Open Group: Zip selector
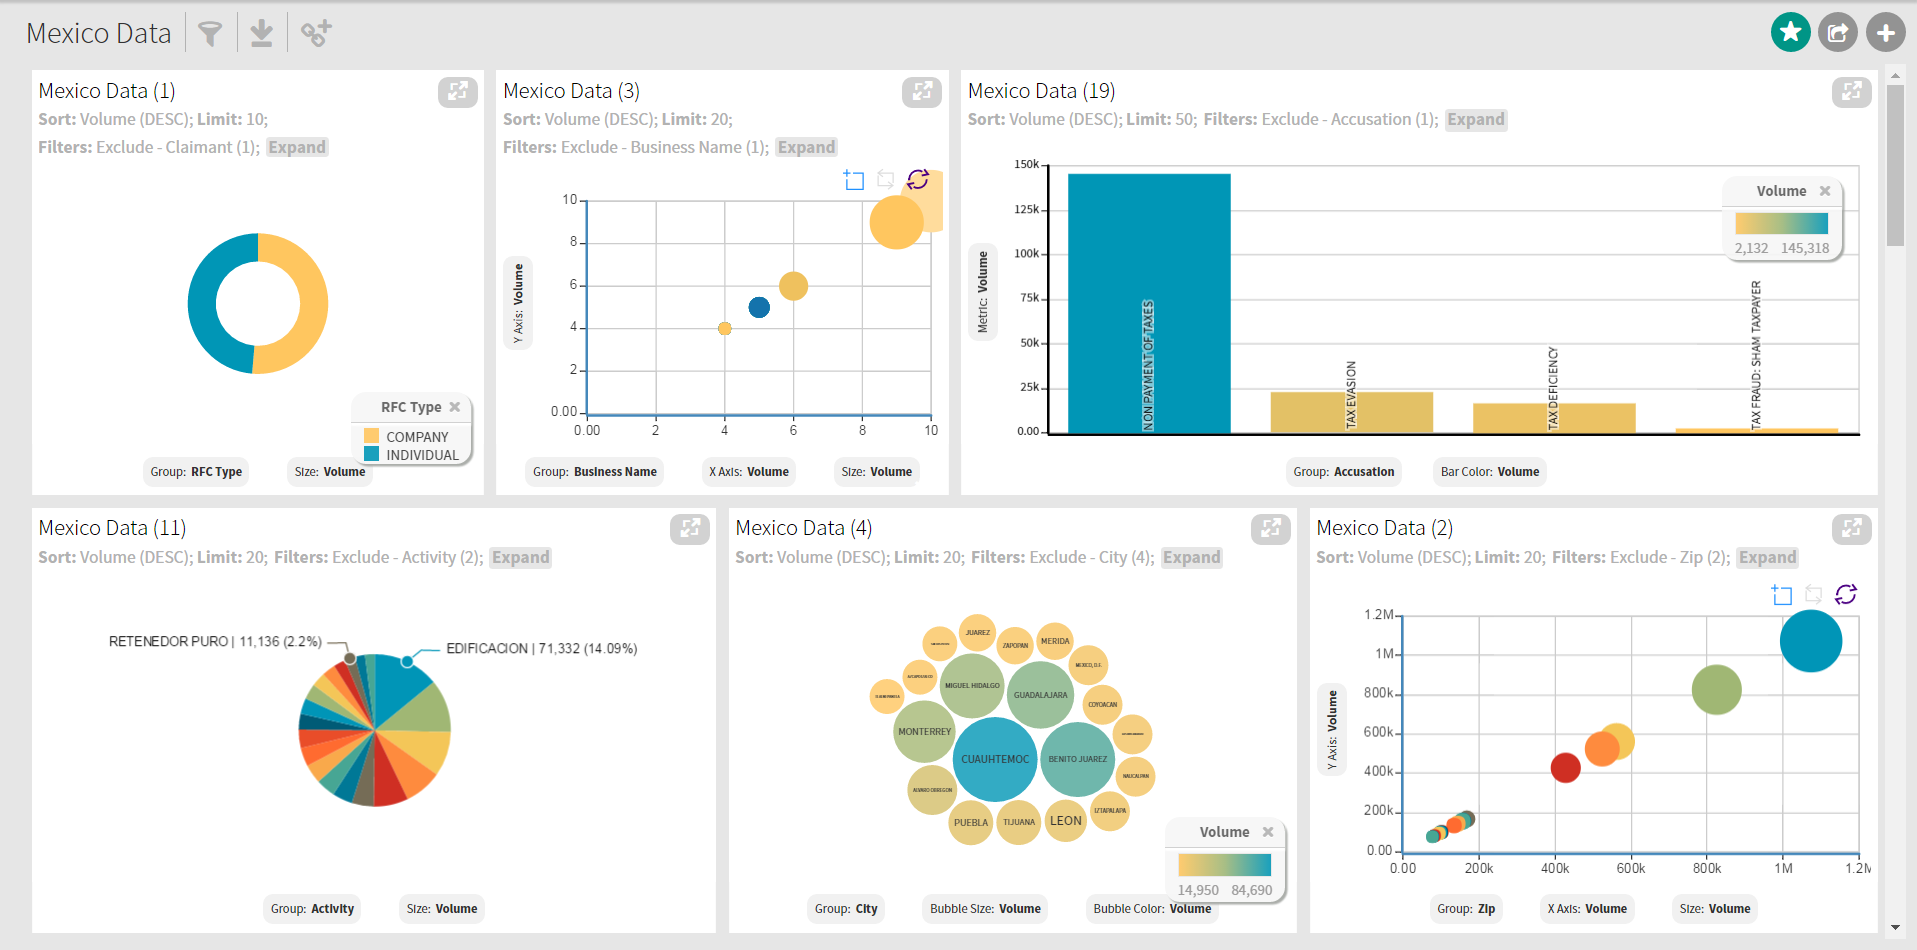Image resolution: width=1917 pixels, height=950 pixels. [x=1466, y=909]
